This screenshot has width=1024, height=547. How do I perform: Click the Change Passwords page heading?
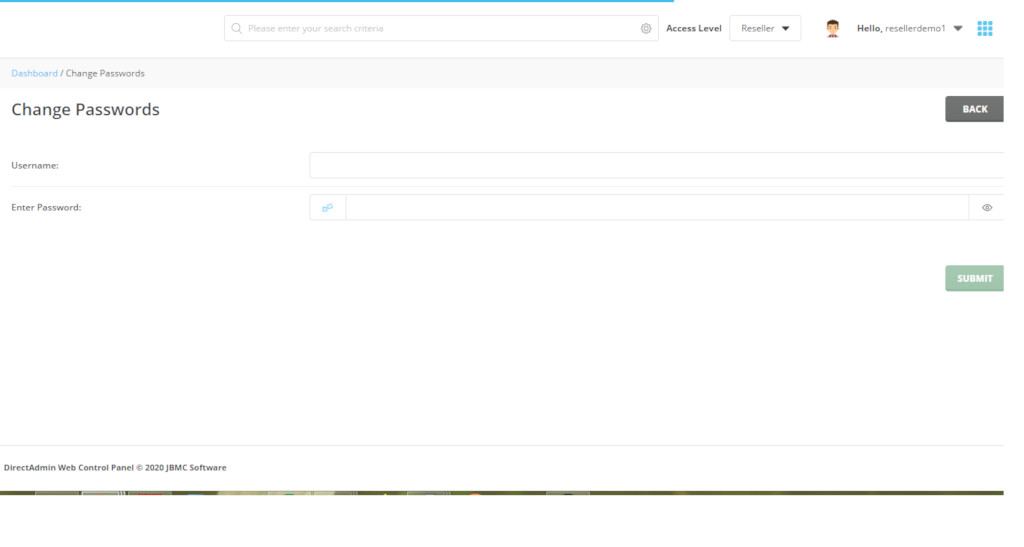click(86, 109)
